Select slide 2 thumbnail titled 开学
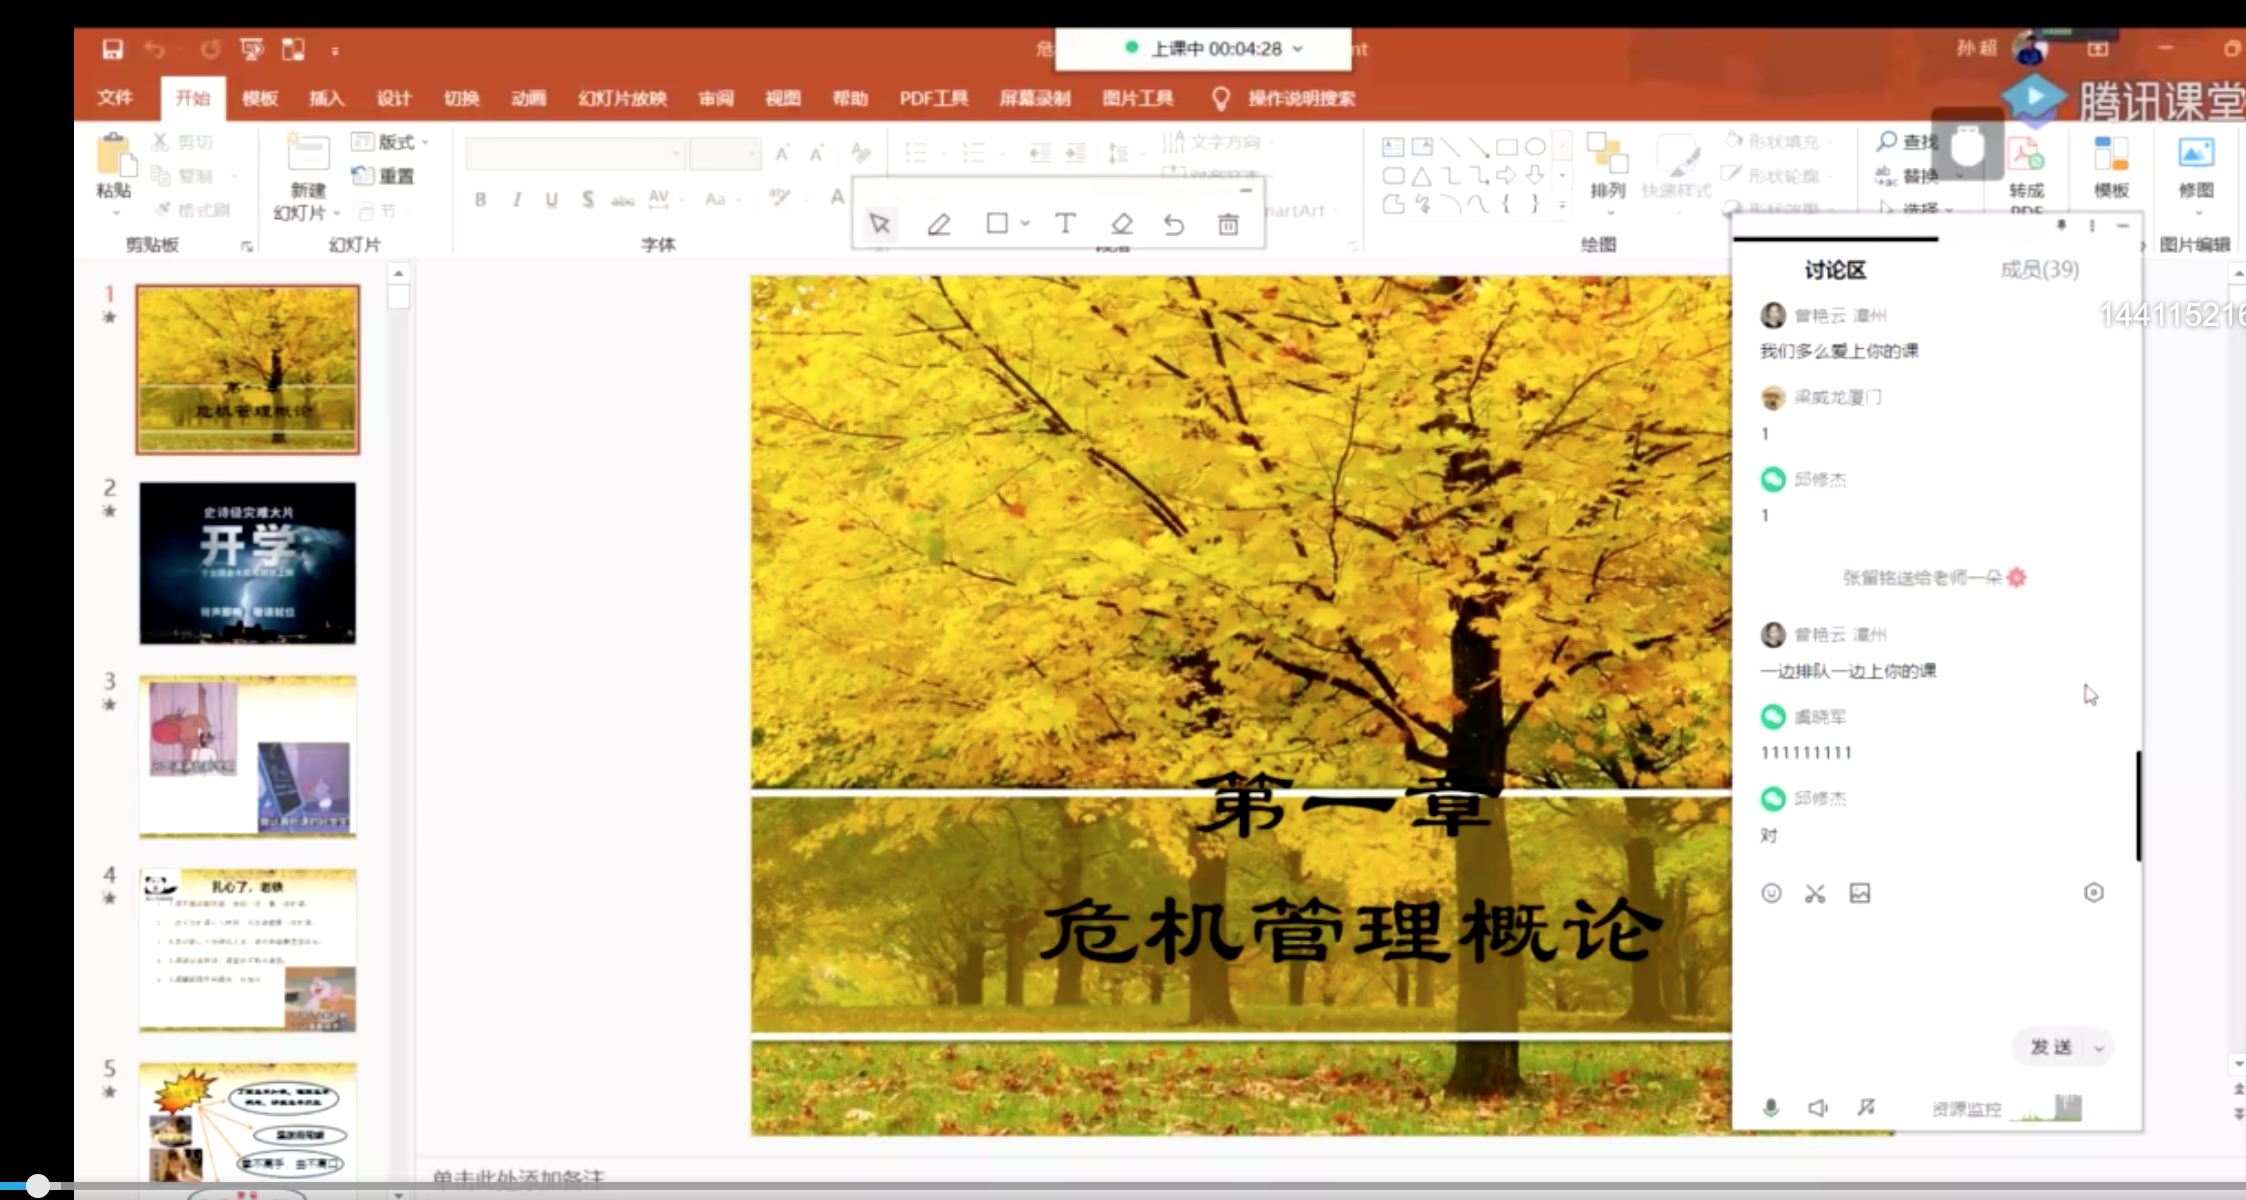The height and width of the screenshot is (1200, 2246). tap(247, 563)
